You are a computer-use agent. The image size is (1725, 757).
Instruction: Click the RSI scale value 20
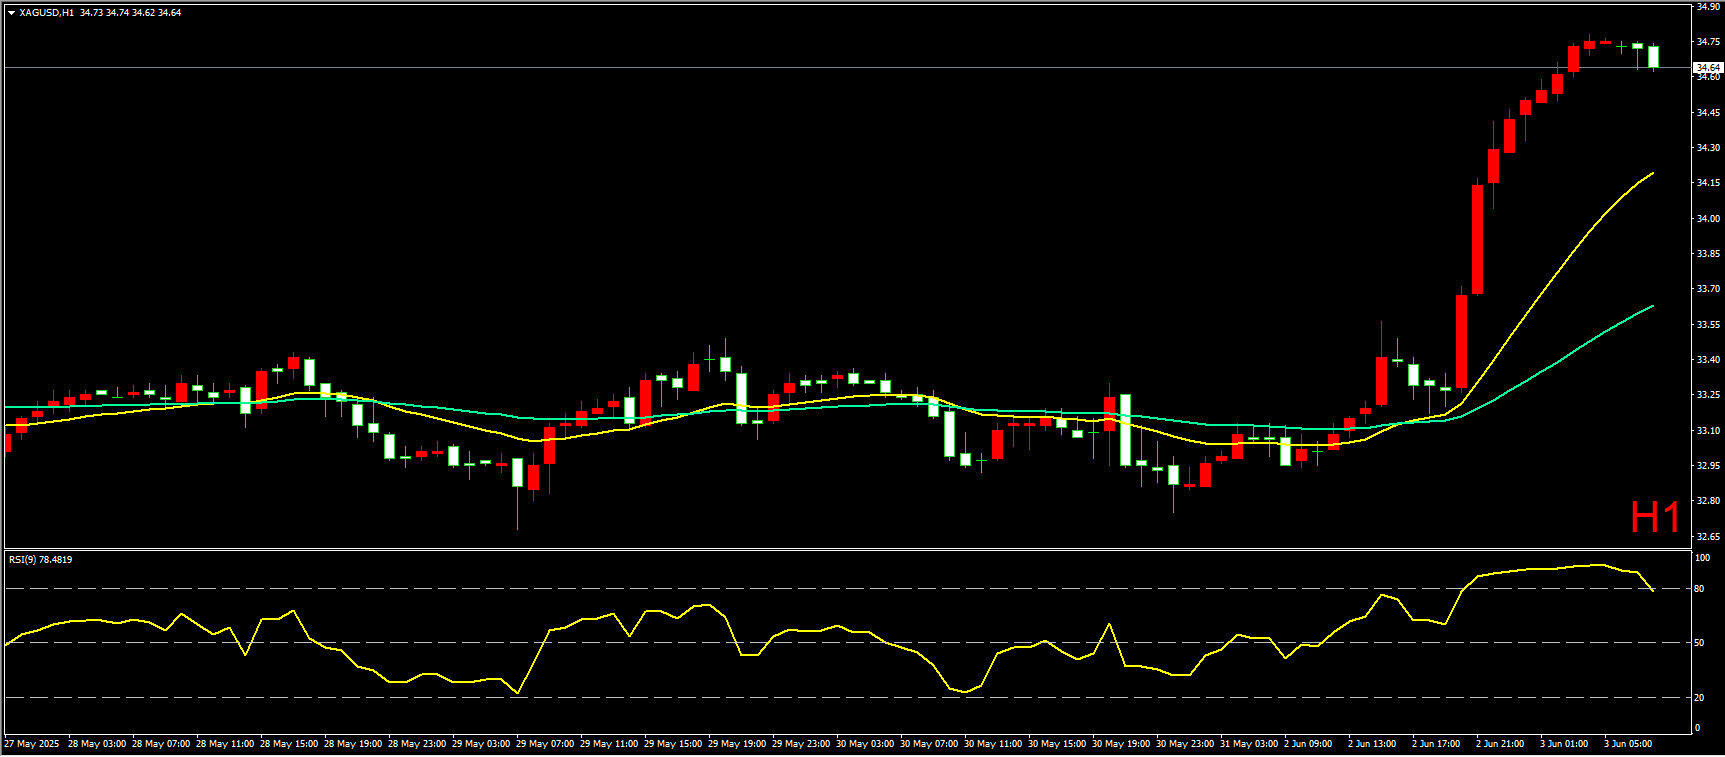[x=1699, y=698]
